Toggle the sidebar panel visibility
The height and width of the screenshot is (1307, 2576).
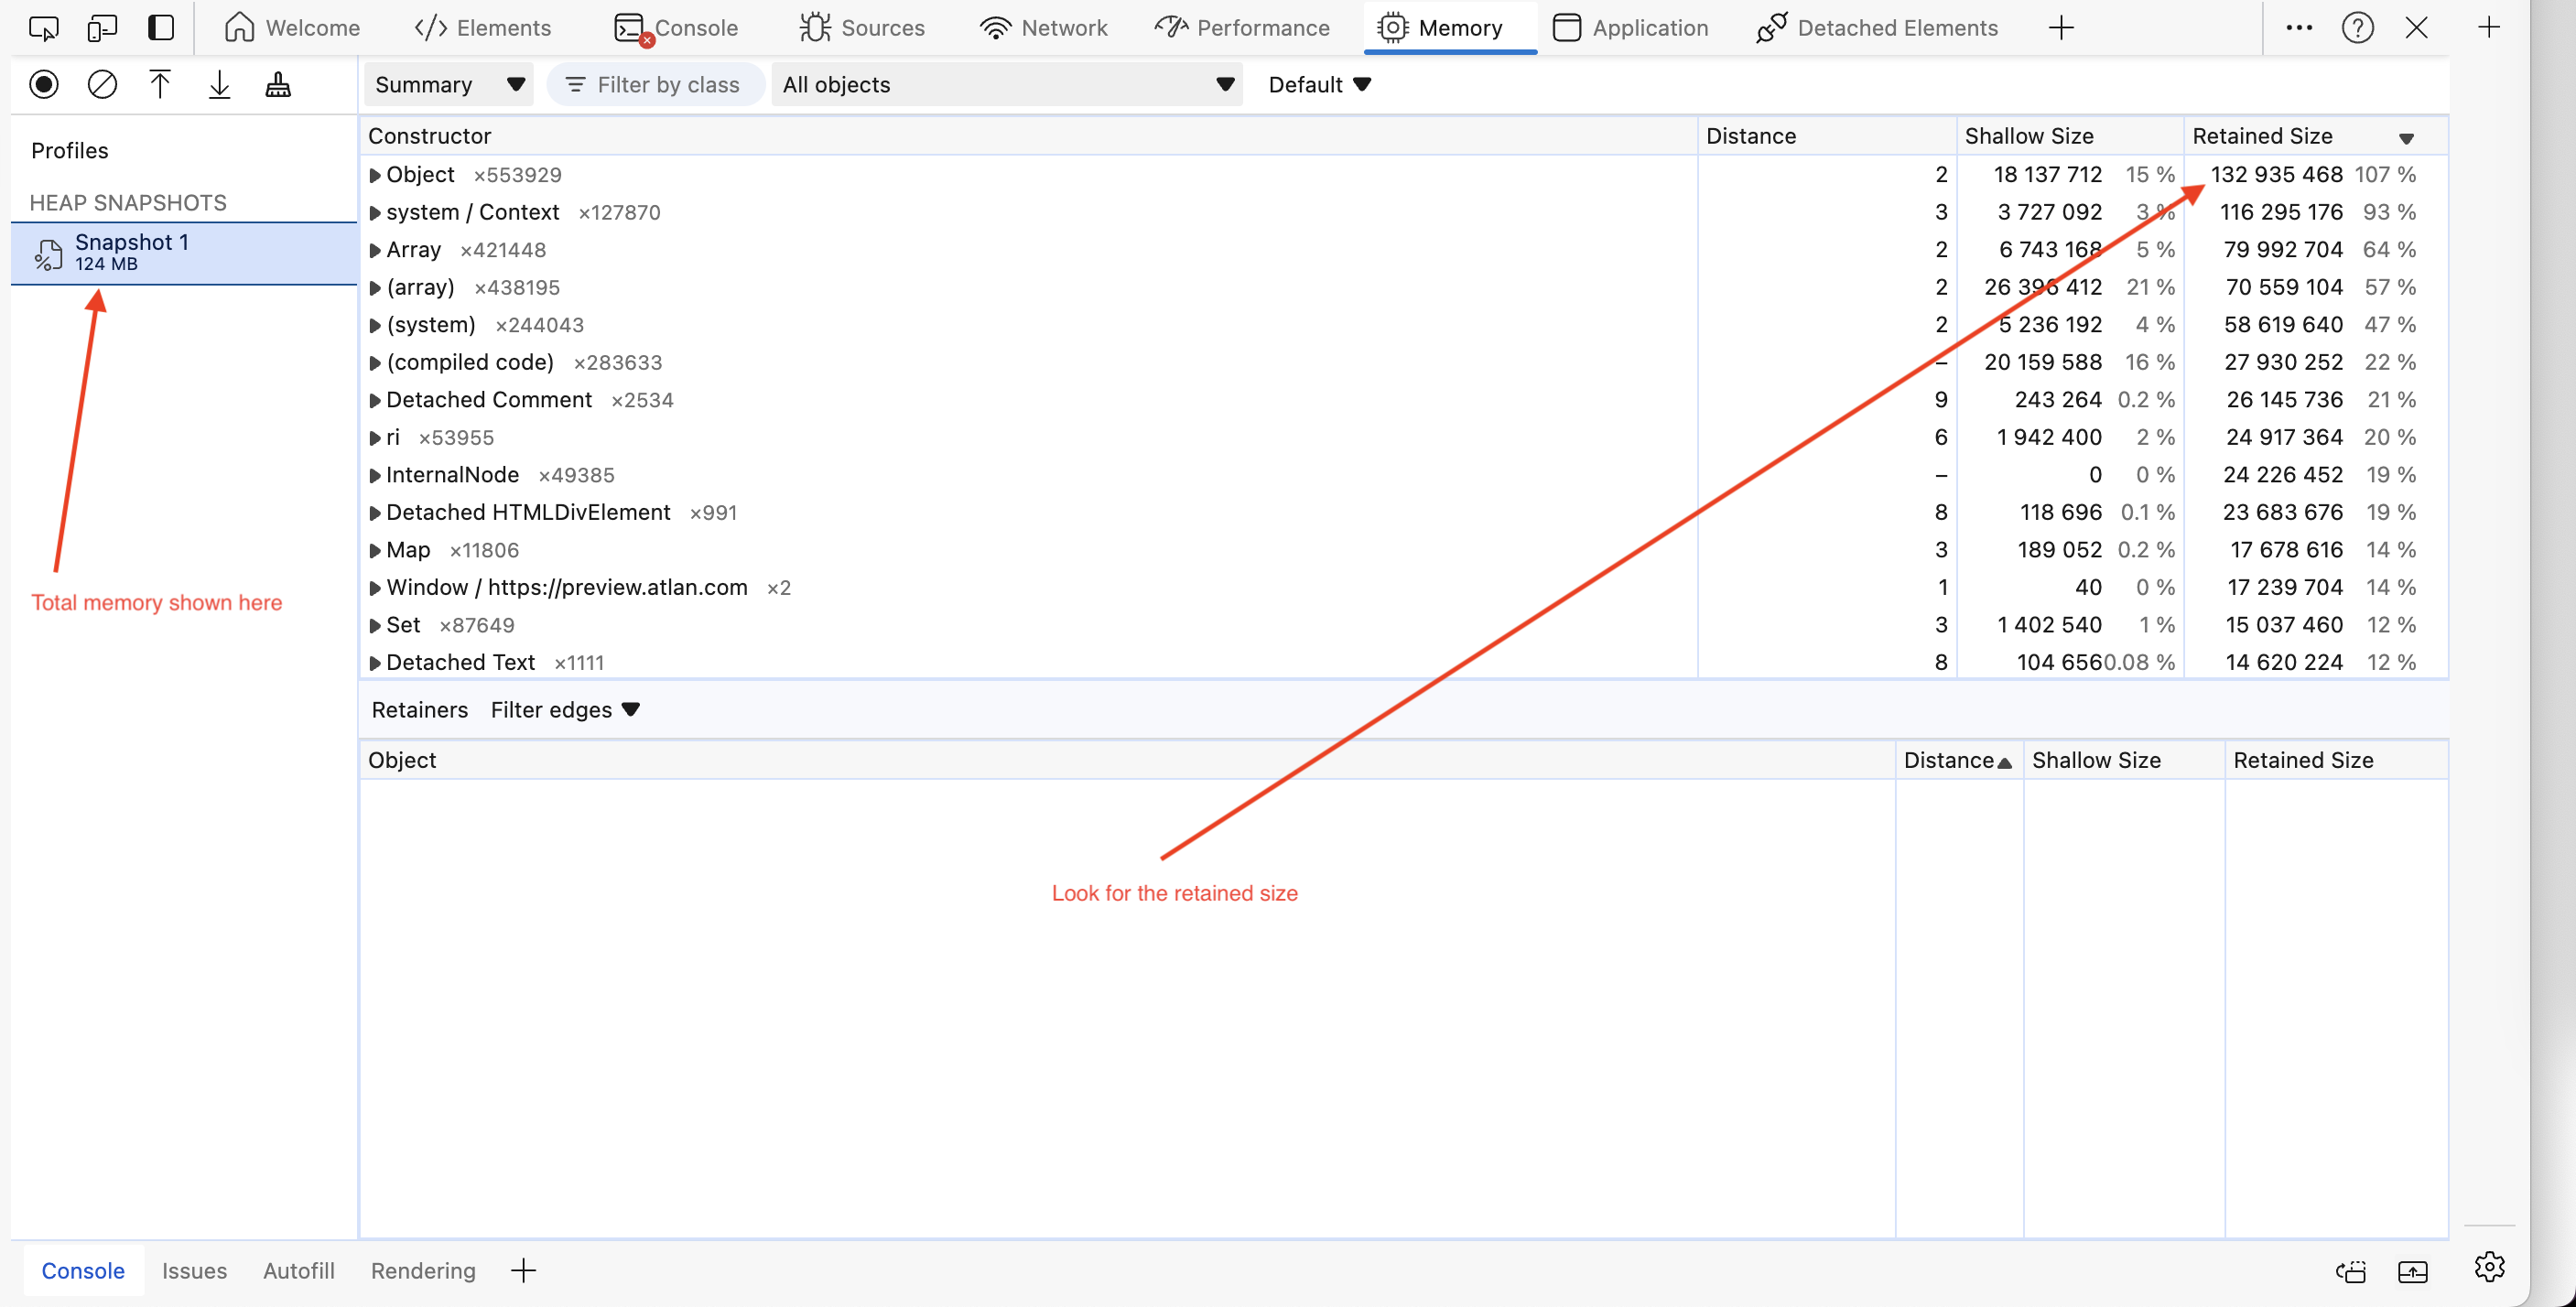pos(161,28)
